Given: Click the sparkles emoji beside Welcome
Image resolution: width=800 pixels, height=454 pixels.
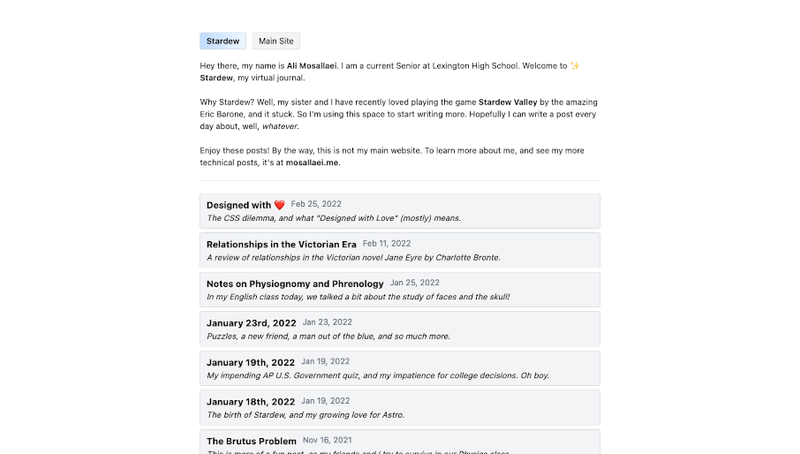Looking at the screenshot, I should pyautogui.click(x=575, y=66).
